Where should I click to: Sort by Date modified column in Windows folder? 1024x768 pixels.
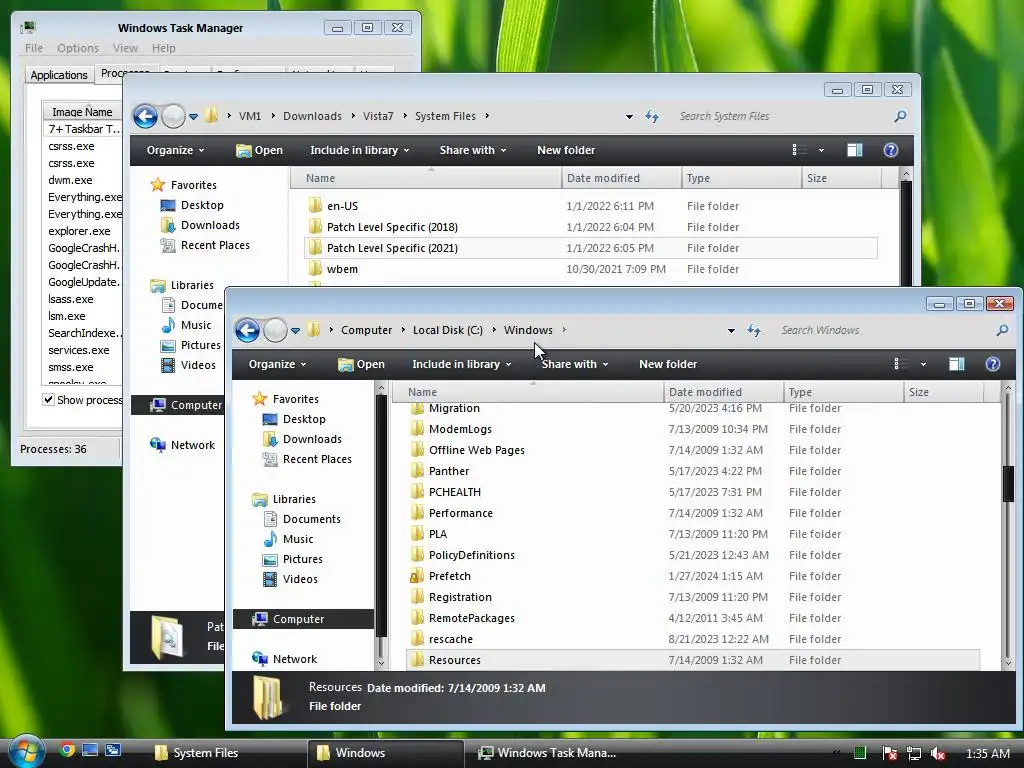click(x=724, y=392)
